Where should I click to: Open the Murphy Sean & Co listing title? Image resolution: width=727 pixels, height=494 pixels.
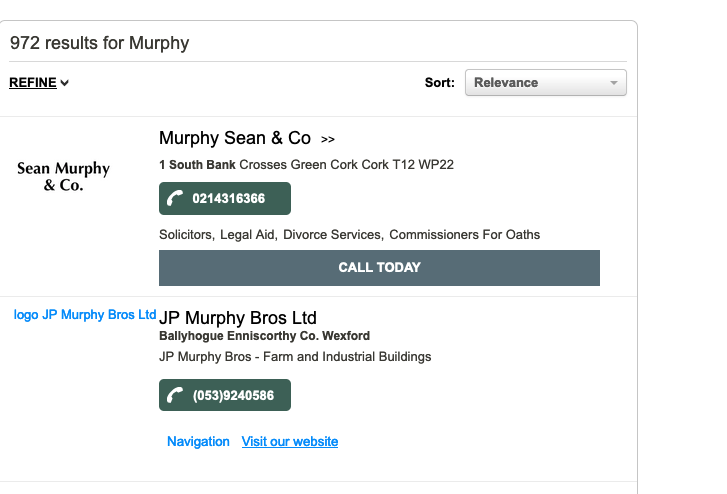pyautogui.click(x=235, y=138)
